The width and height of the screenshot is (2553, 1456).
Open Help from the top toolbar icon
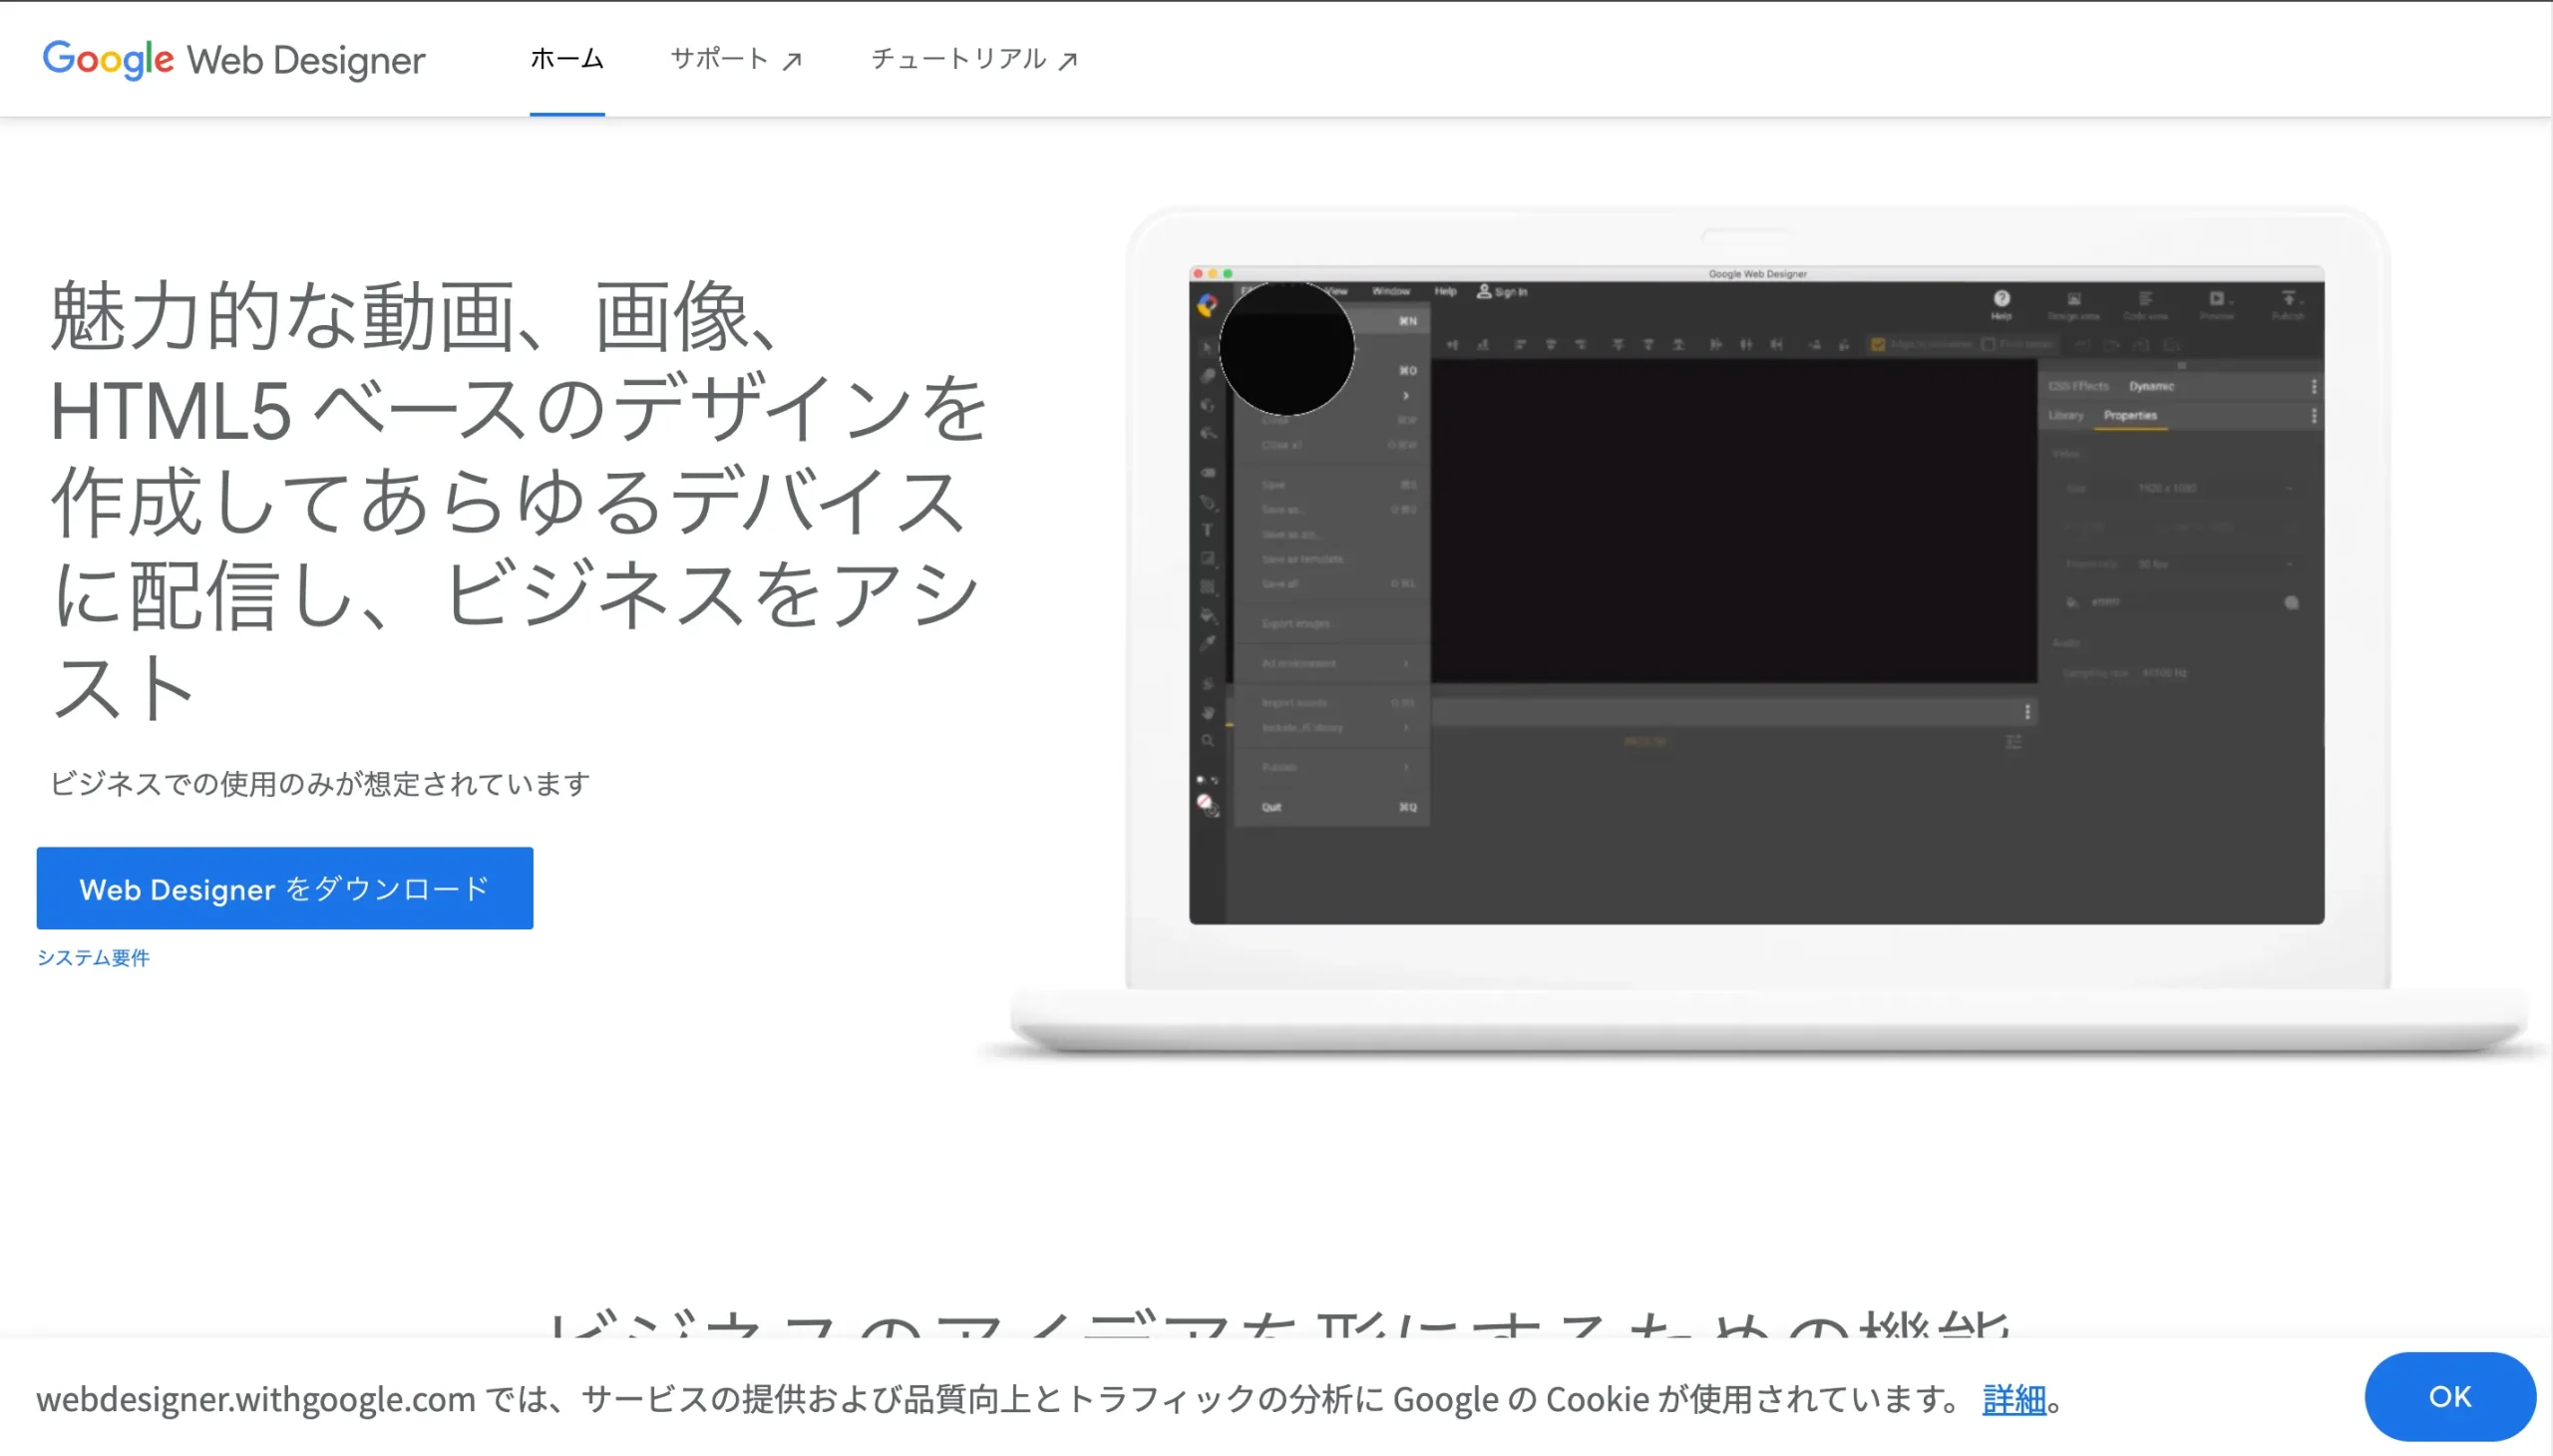[2002, 301]
